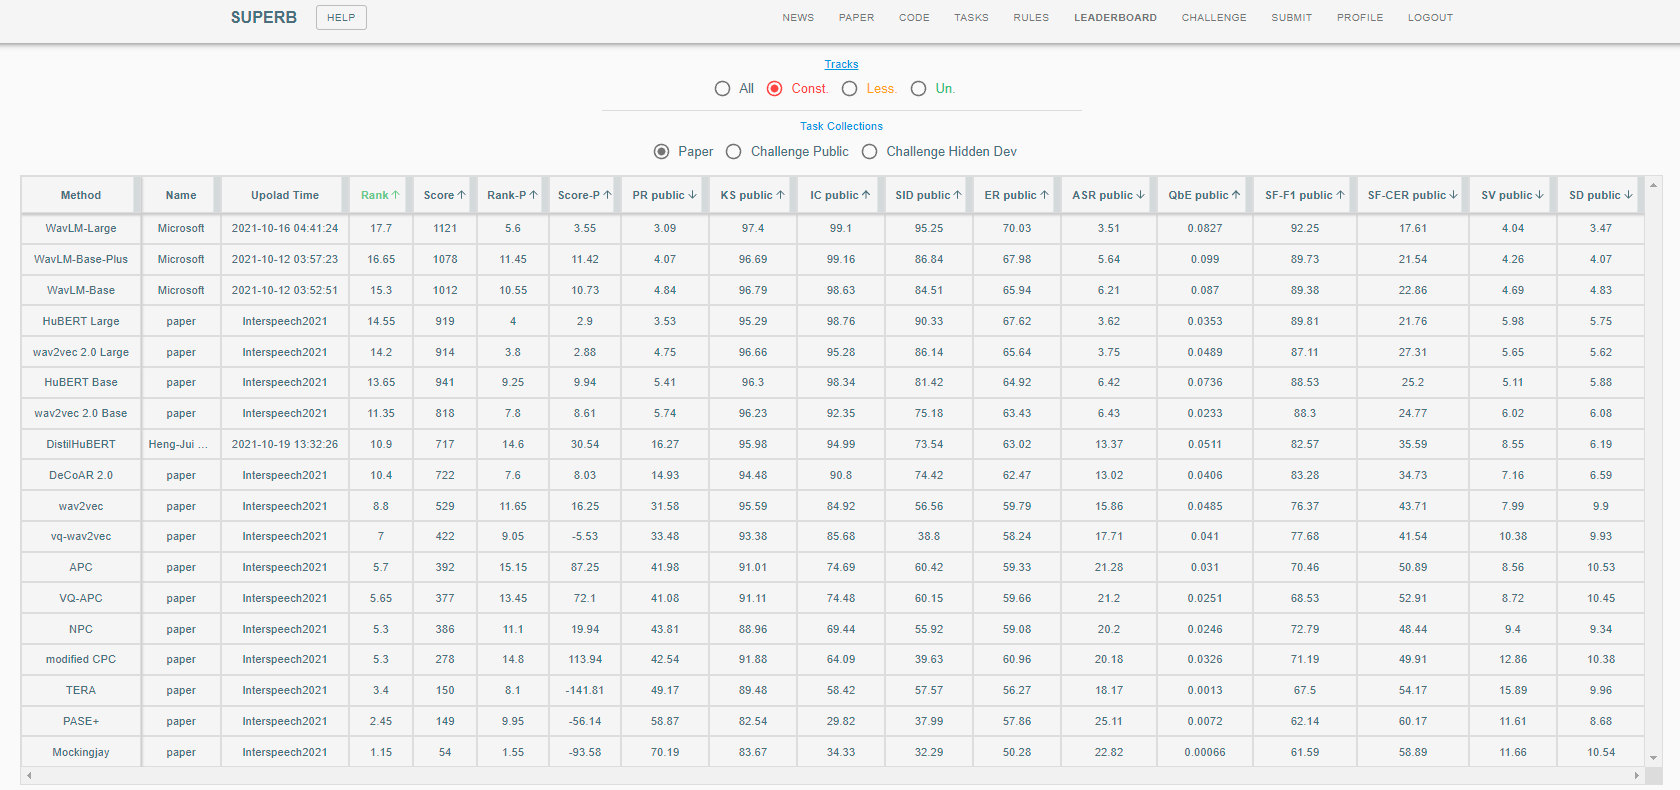Click the DeCoAR 2.0 method cell
The width and height of the screenshot is (1680, 790).
point(81,475)
